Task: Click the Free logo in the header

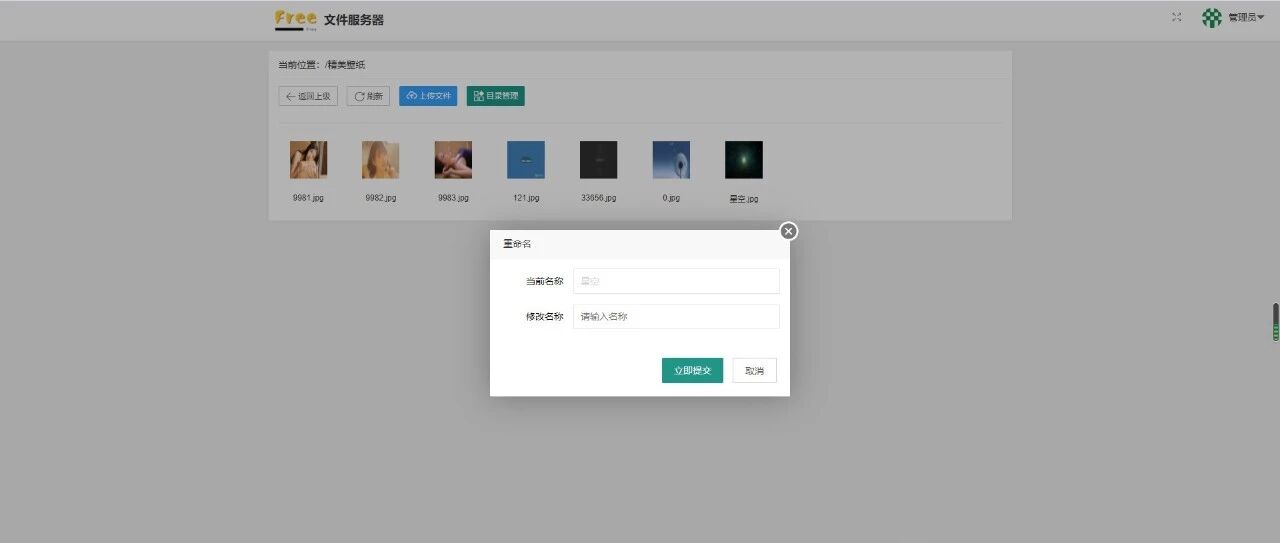Action: (296, 19)
